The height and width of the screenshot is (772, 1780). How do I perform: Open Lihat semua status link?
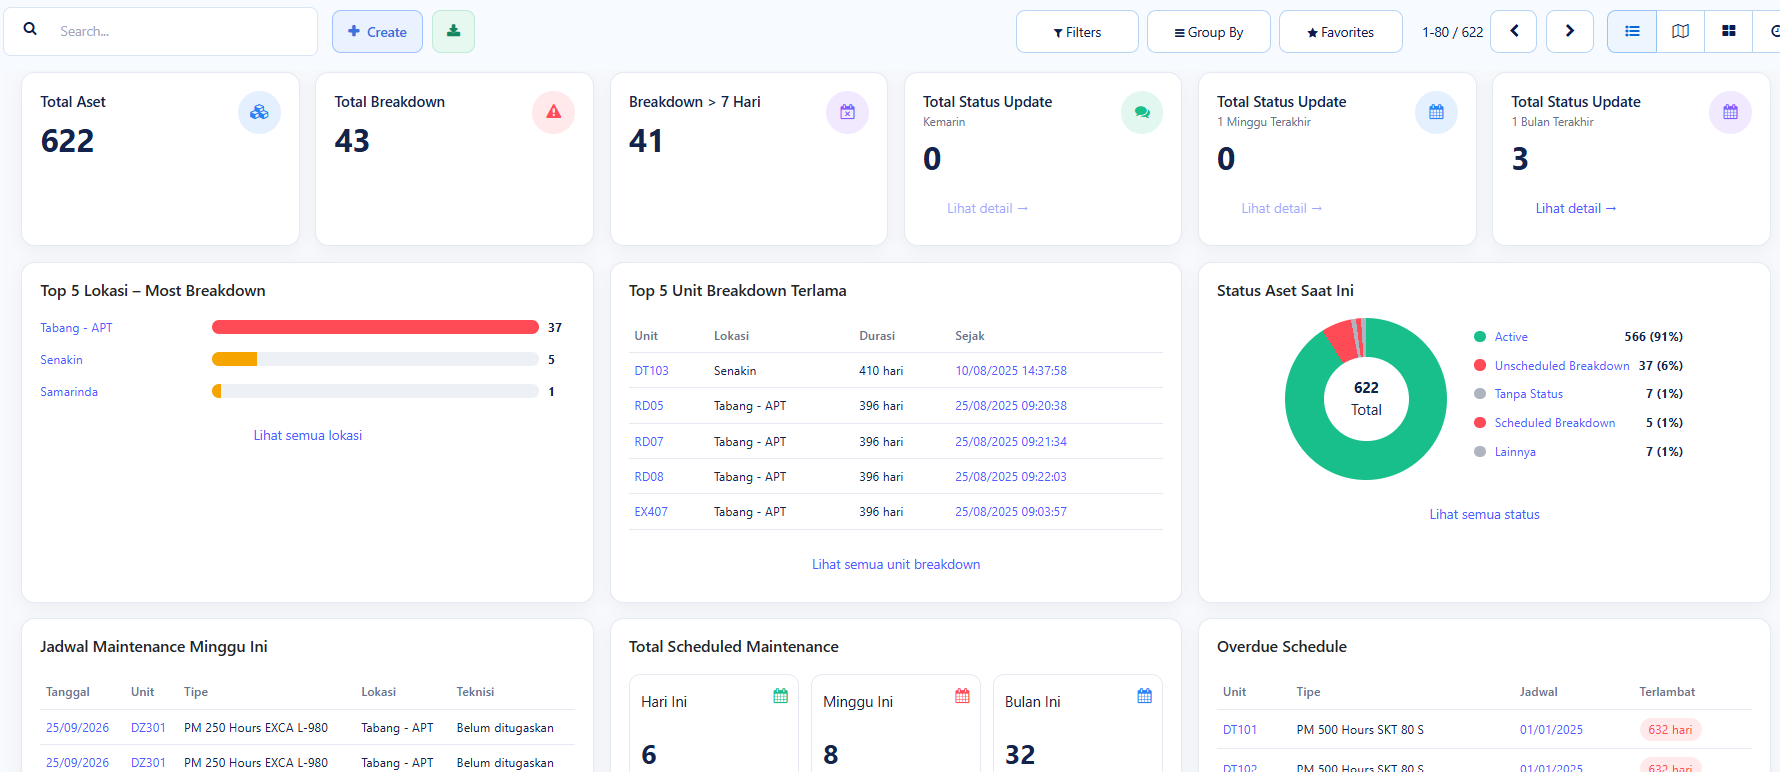click(1484, 514)
